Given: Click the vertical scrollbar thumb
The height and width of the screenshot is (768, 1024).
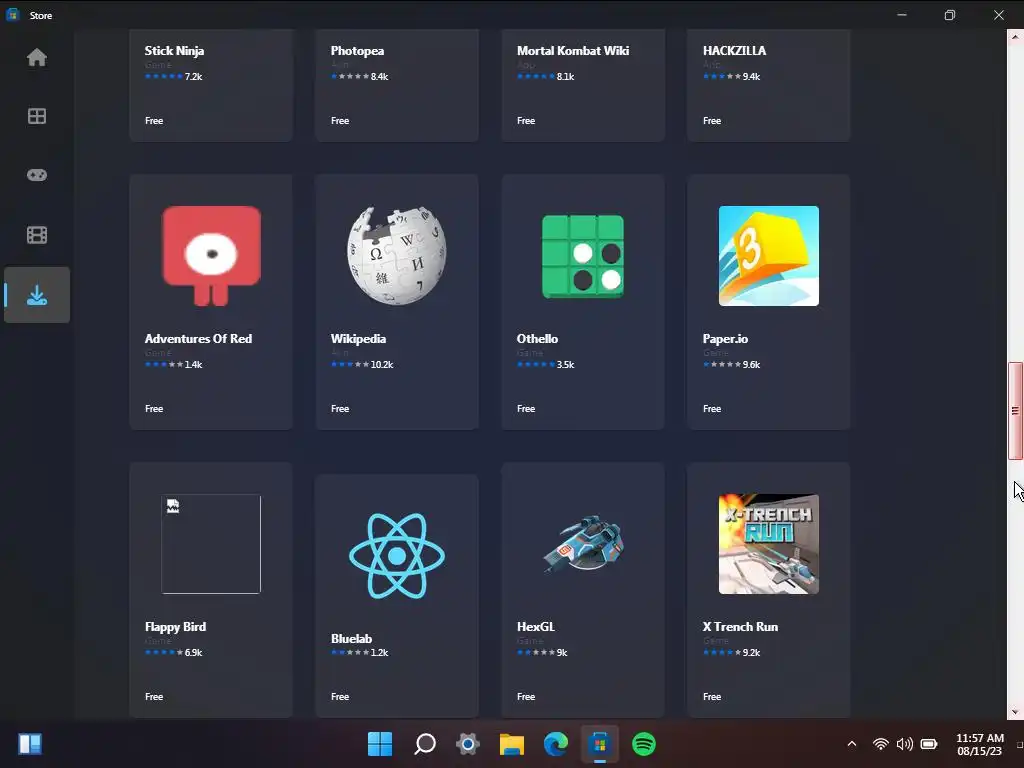Looking at the screenshot, I should (1015, 411).
